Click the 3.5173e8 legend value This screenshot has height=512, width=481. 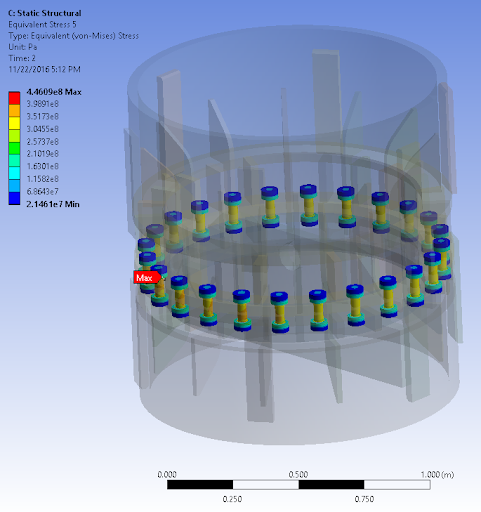(43, 116)
